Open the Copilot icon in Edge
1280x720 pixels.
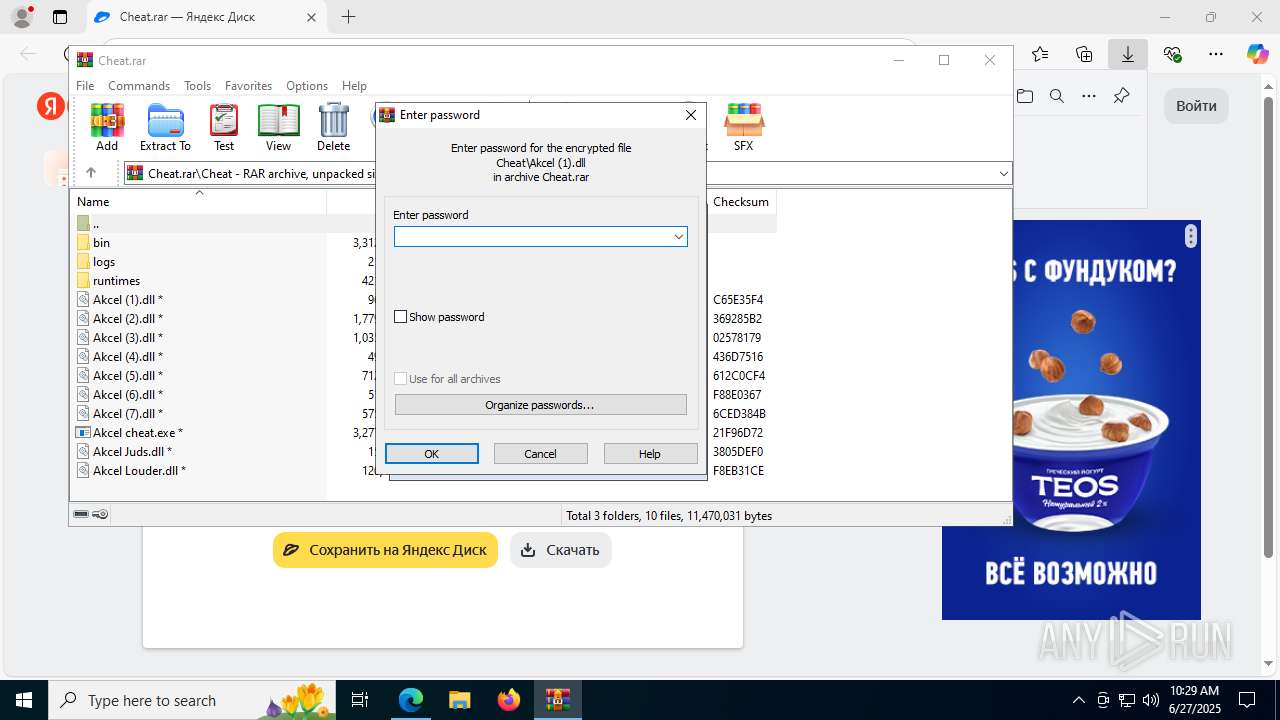click(1257, 54)
